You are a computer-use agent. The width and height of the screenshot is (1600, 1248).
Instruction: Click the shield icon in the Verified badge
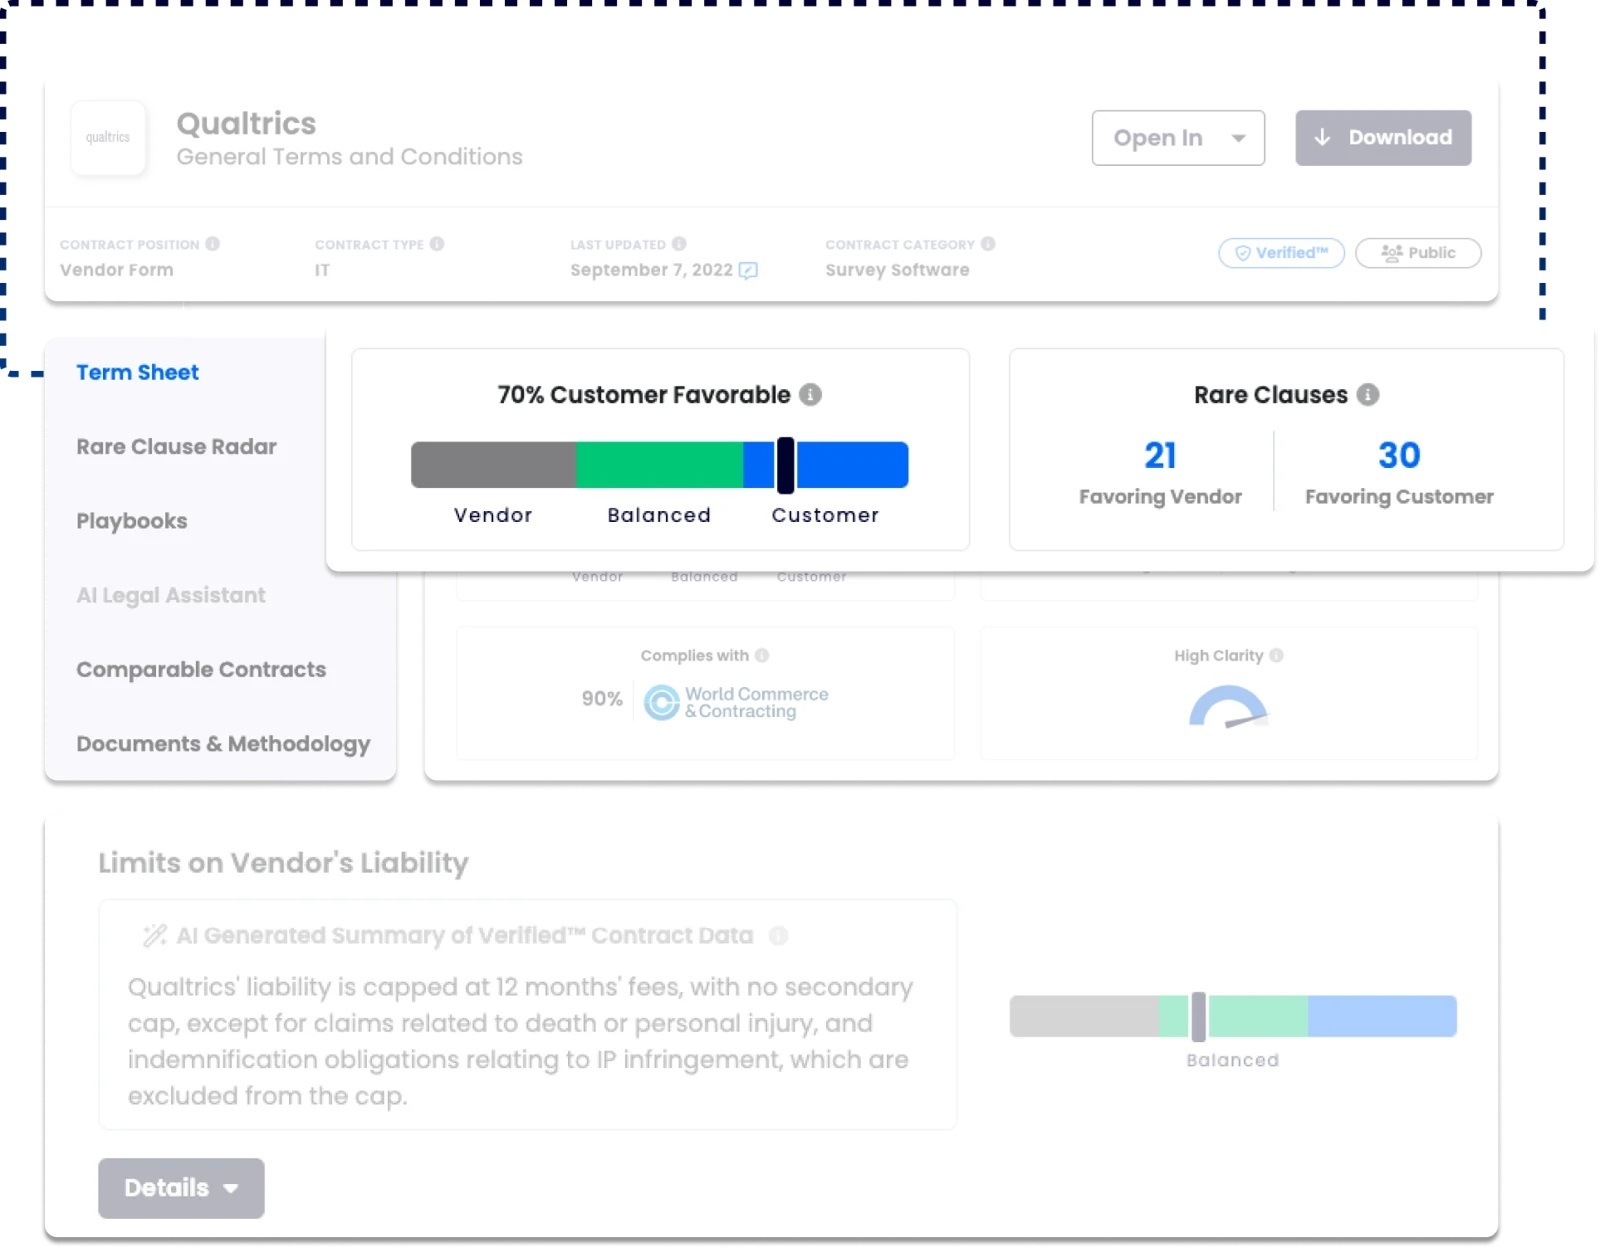tap(1243, 253)
